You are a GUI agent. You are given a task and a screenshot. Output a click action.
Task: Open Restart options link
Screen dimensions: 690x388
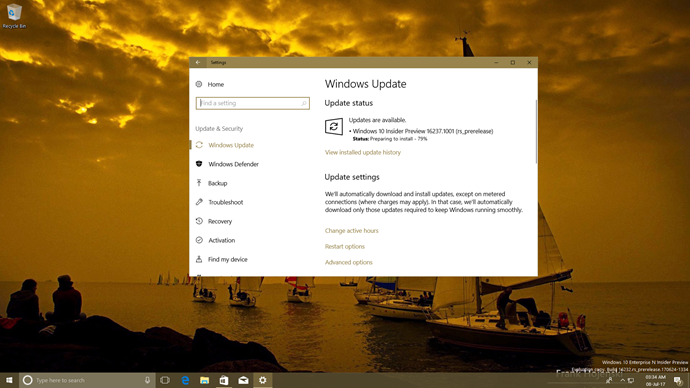click(345, 246)
